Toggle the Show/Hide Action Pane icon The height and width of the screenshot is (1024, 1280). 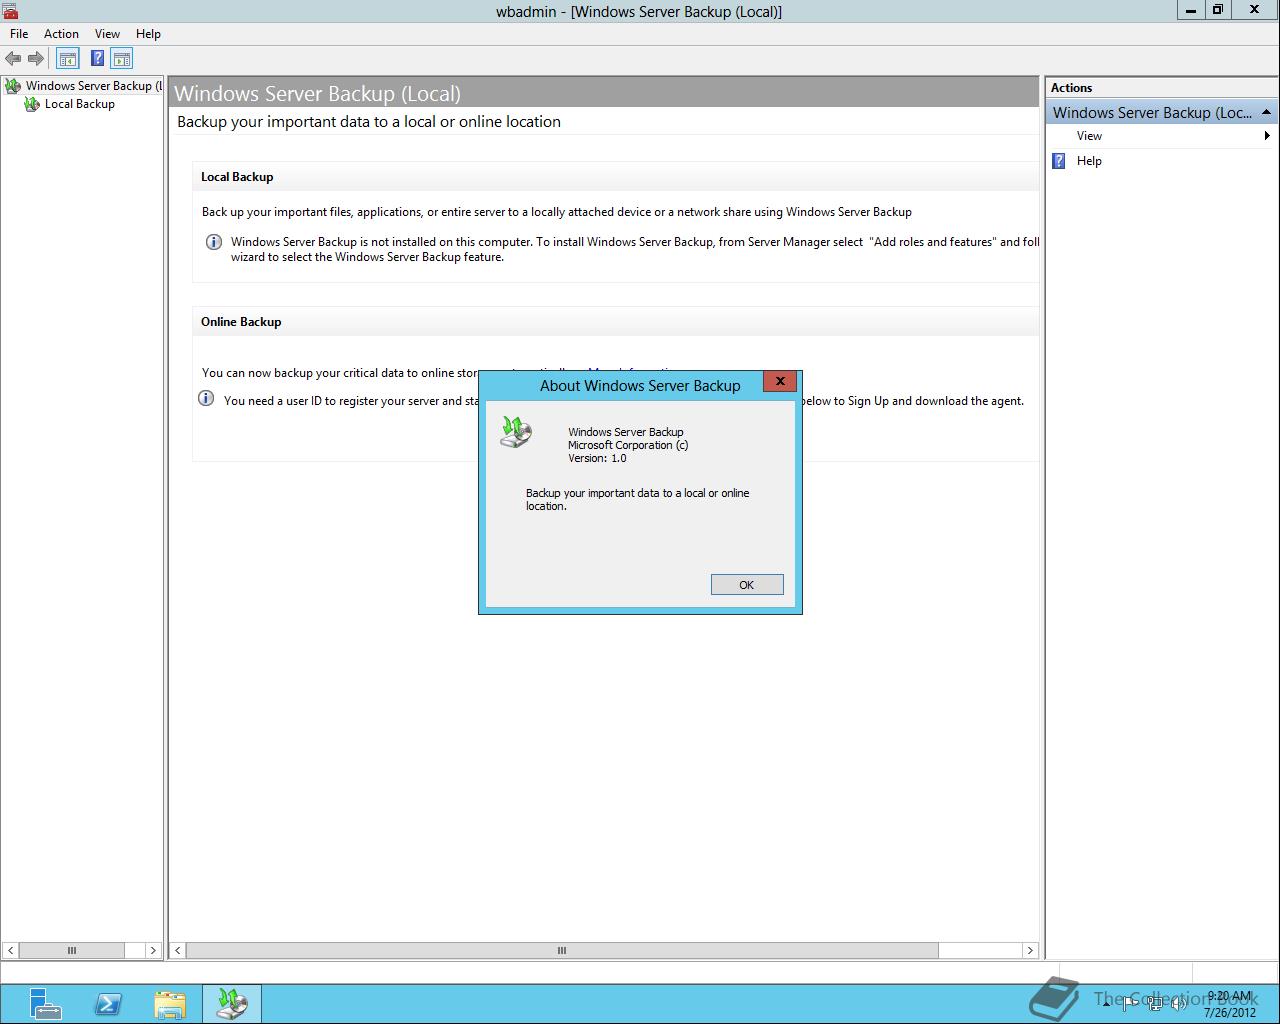click(x=122, y=58)
